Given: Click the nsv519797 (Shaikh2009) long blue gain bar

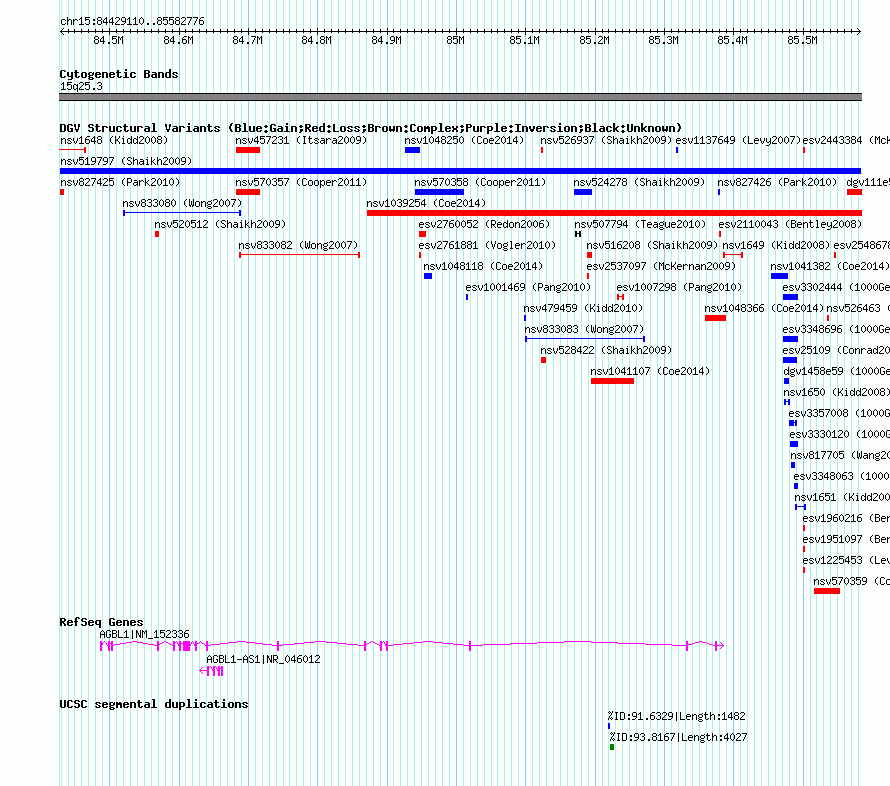Looking at the screenshot, I should click(x=460, y=171).
